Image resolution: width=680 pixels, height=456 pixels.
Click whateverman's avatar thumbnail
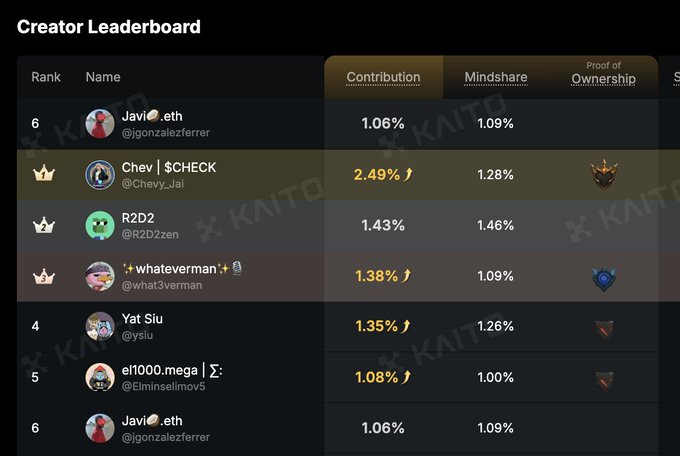point(100,276)
